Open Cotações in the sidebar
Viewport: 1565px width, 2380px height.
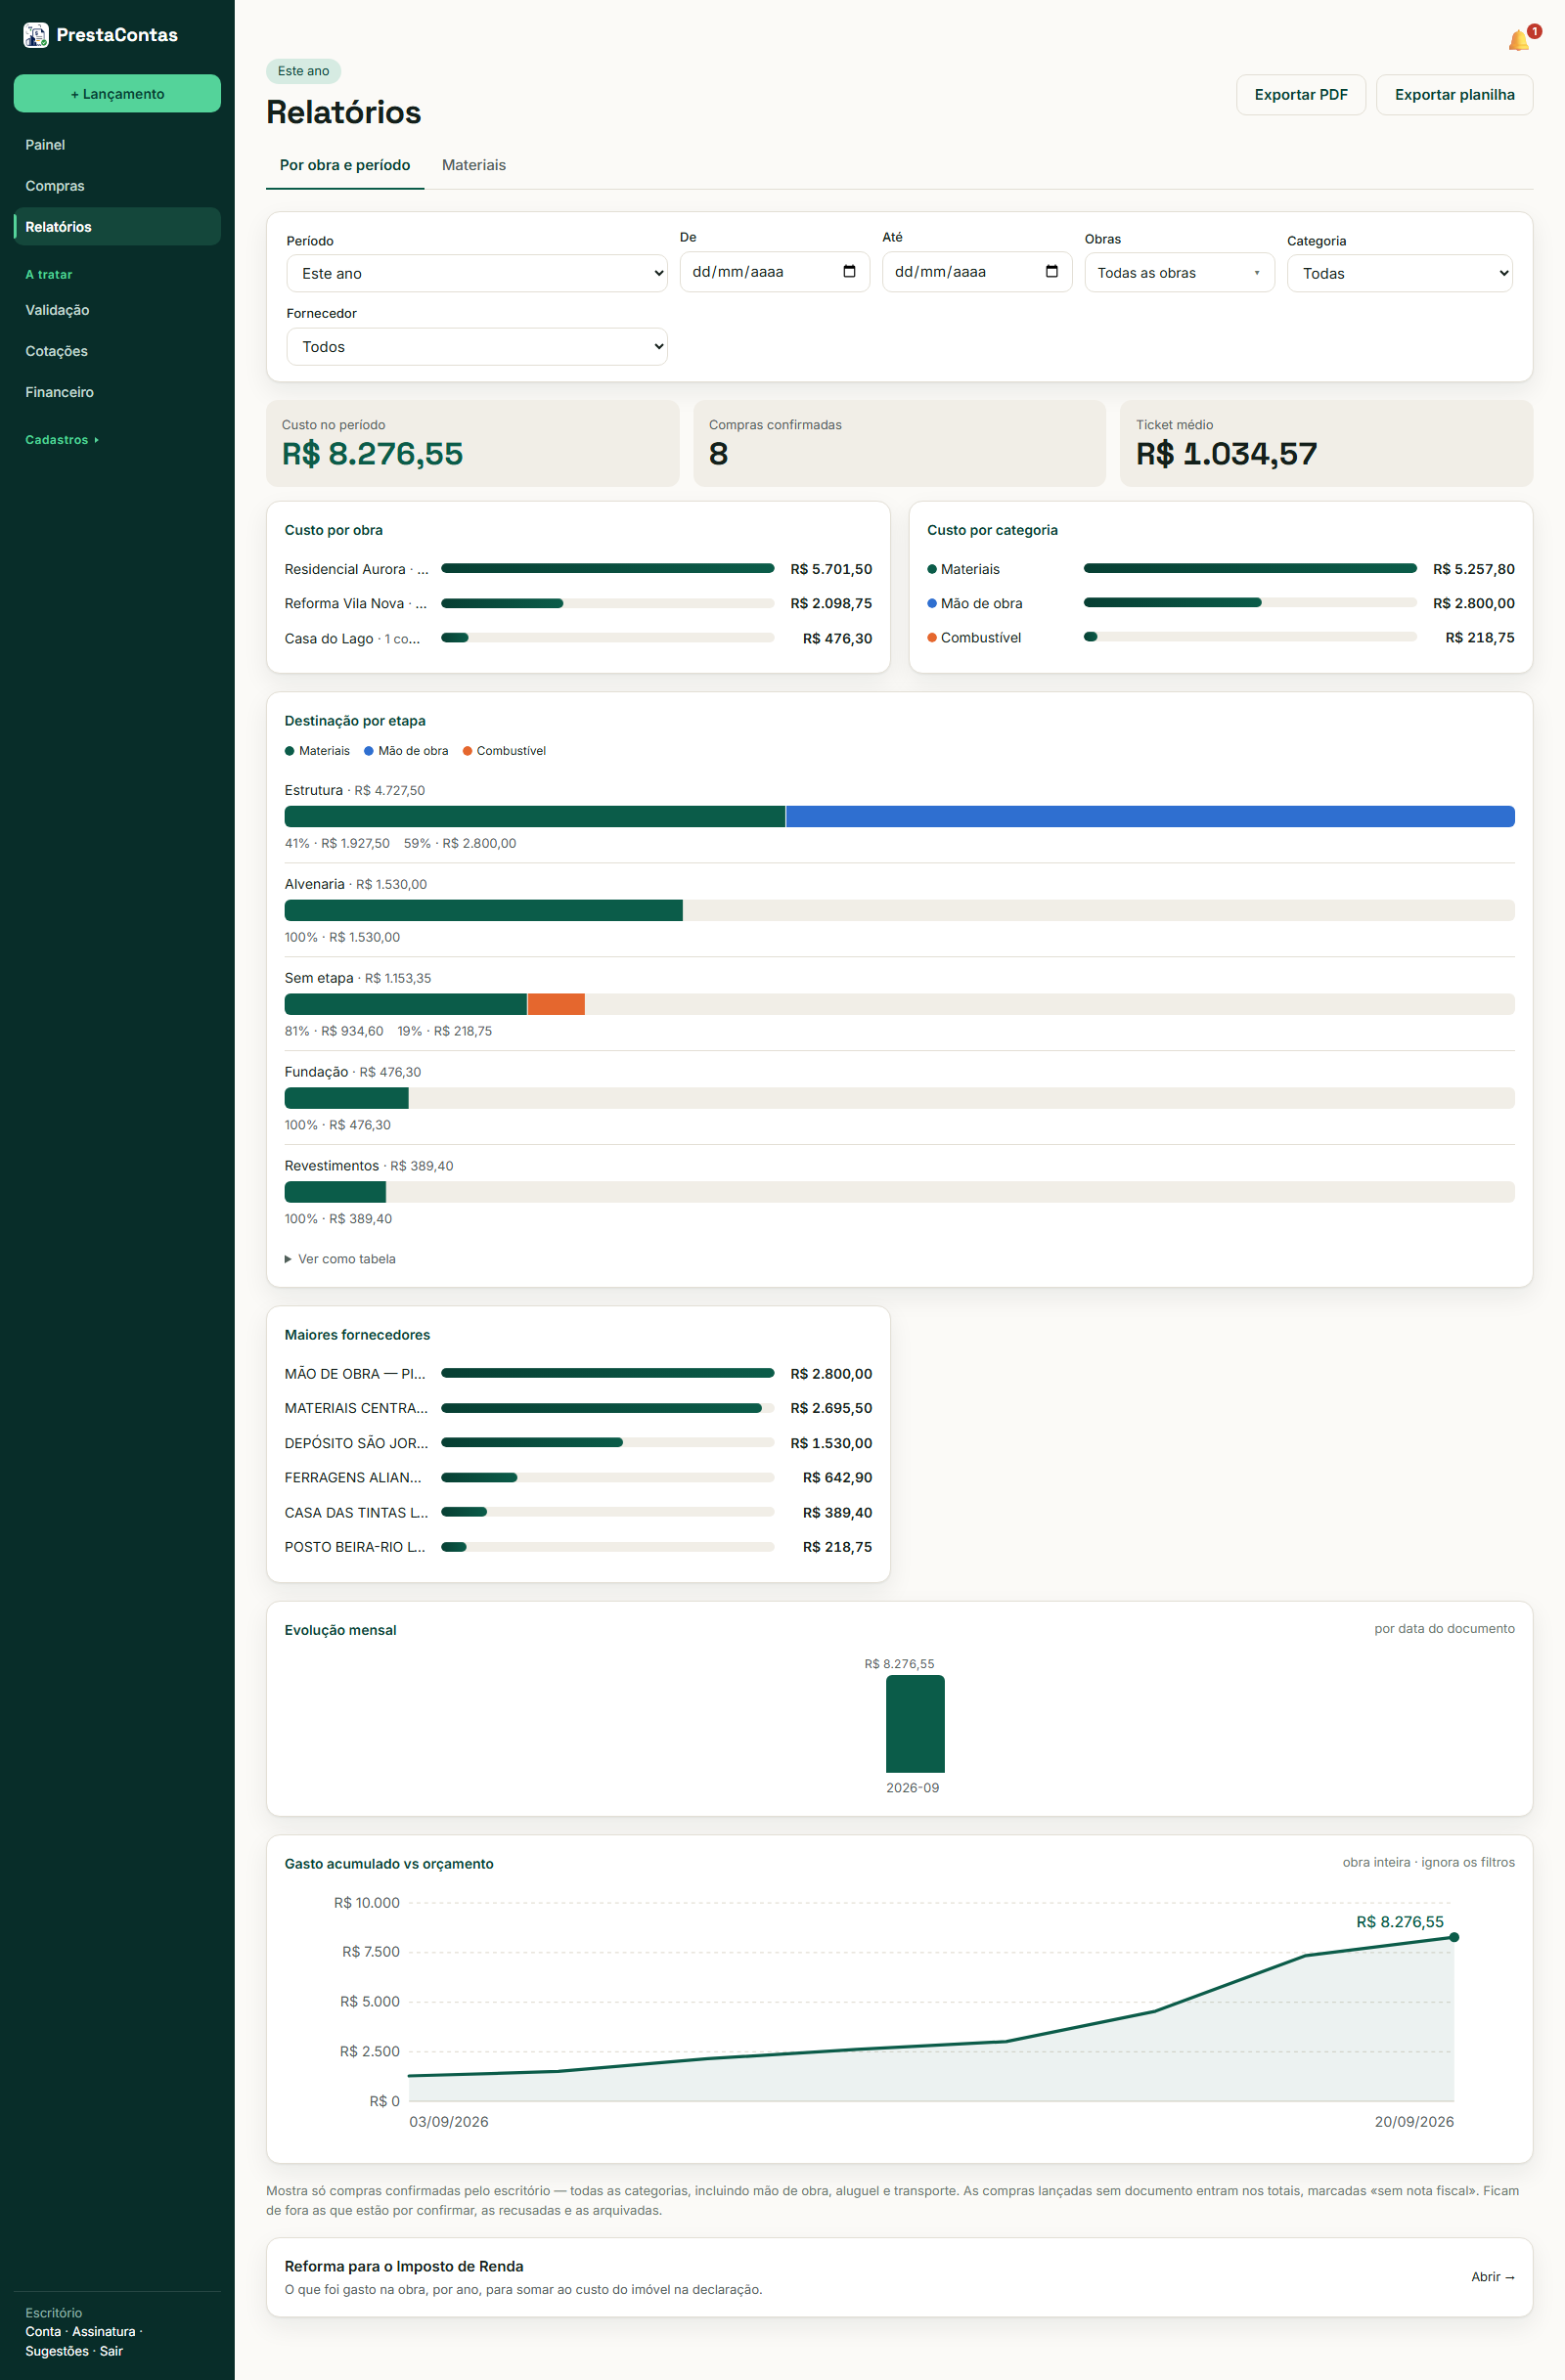pyautogui.click(x=117, y=351)
